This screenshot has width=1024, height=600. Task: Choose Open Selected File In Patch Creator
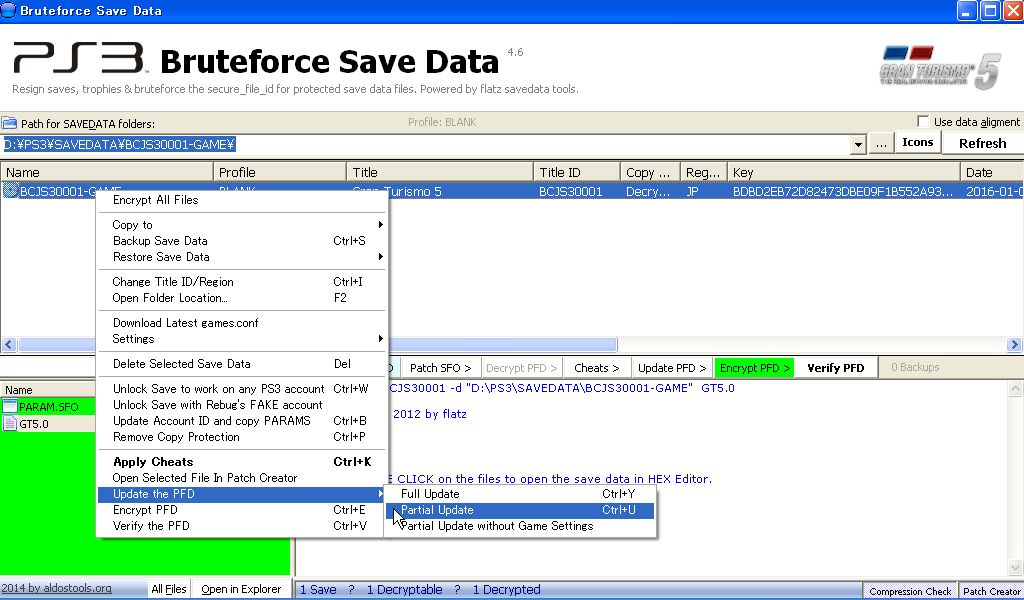click(242, 478)
